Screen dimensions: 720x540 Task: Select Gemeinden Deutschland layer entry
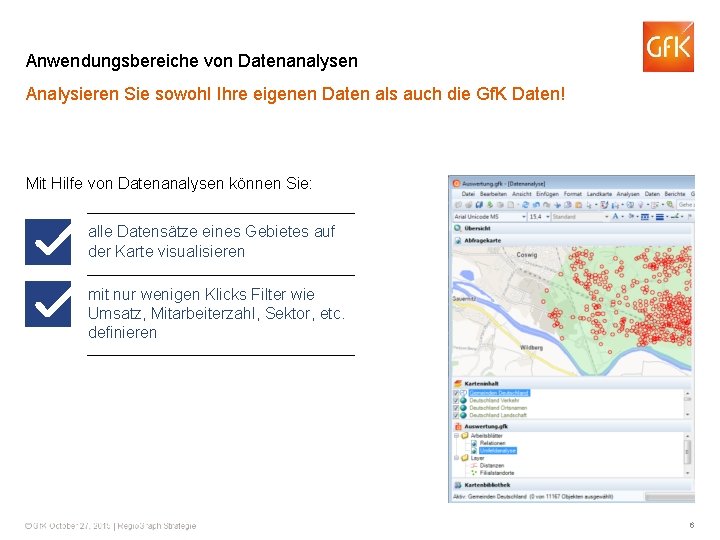(x=499, y=393)
